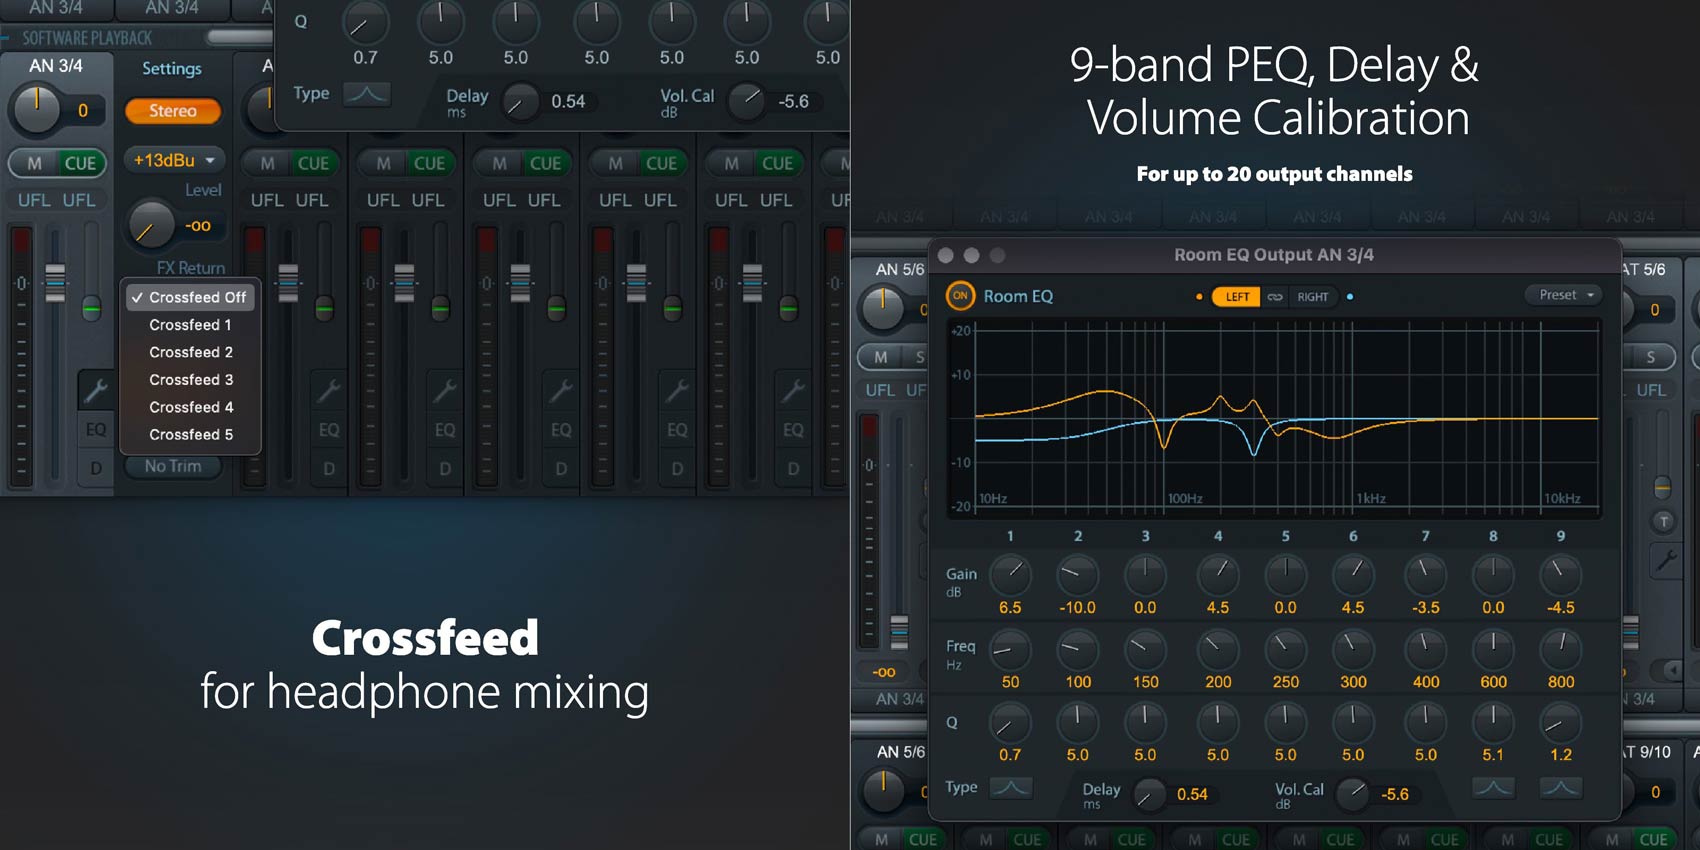Click the link icon between LEFT and RIGHT
The image size is (1700, 850).
click(x=1275, y=297)
